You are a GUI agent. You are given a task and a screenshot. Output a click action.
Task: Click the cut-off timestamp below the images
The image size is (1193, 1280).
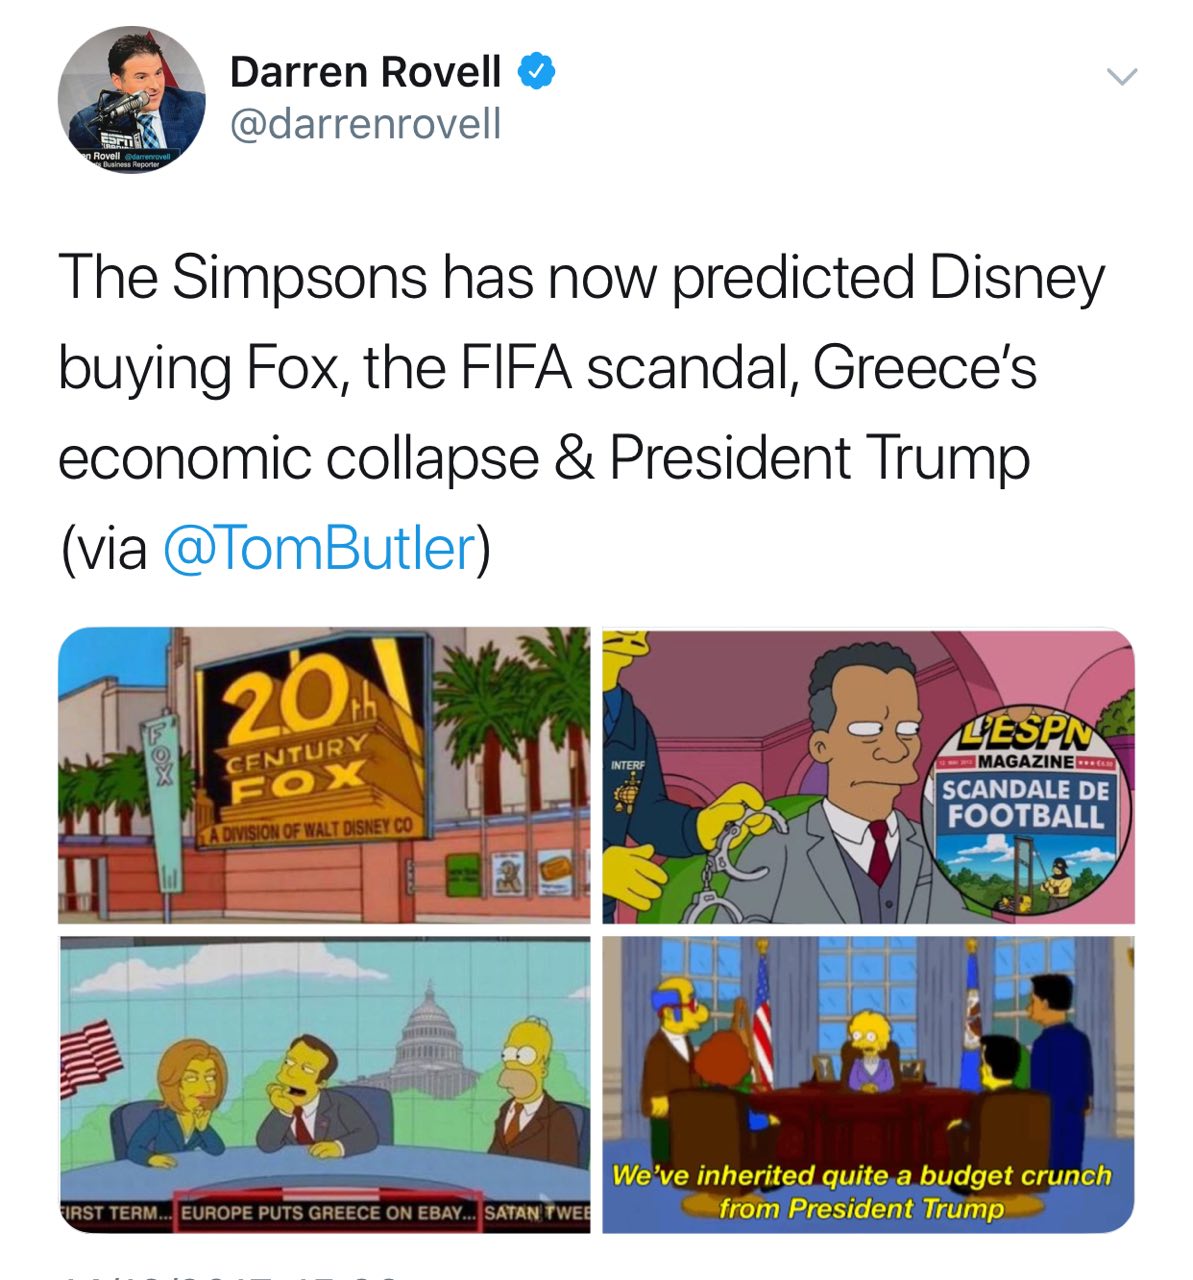(230, 1275)
